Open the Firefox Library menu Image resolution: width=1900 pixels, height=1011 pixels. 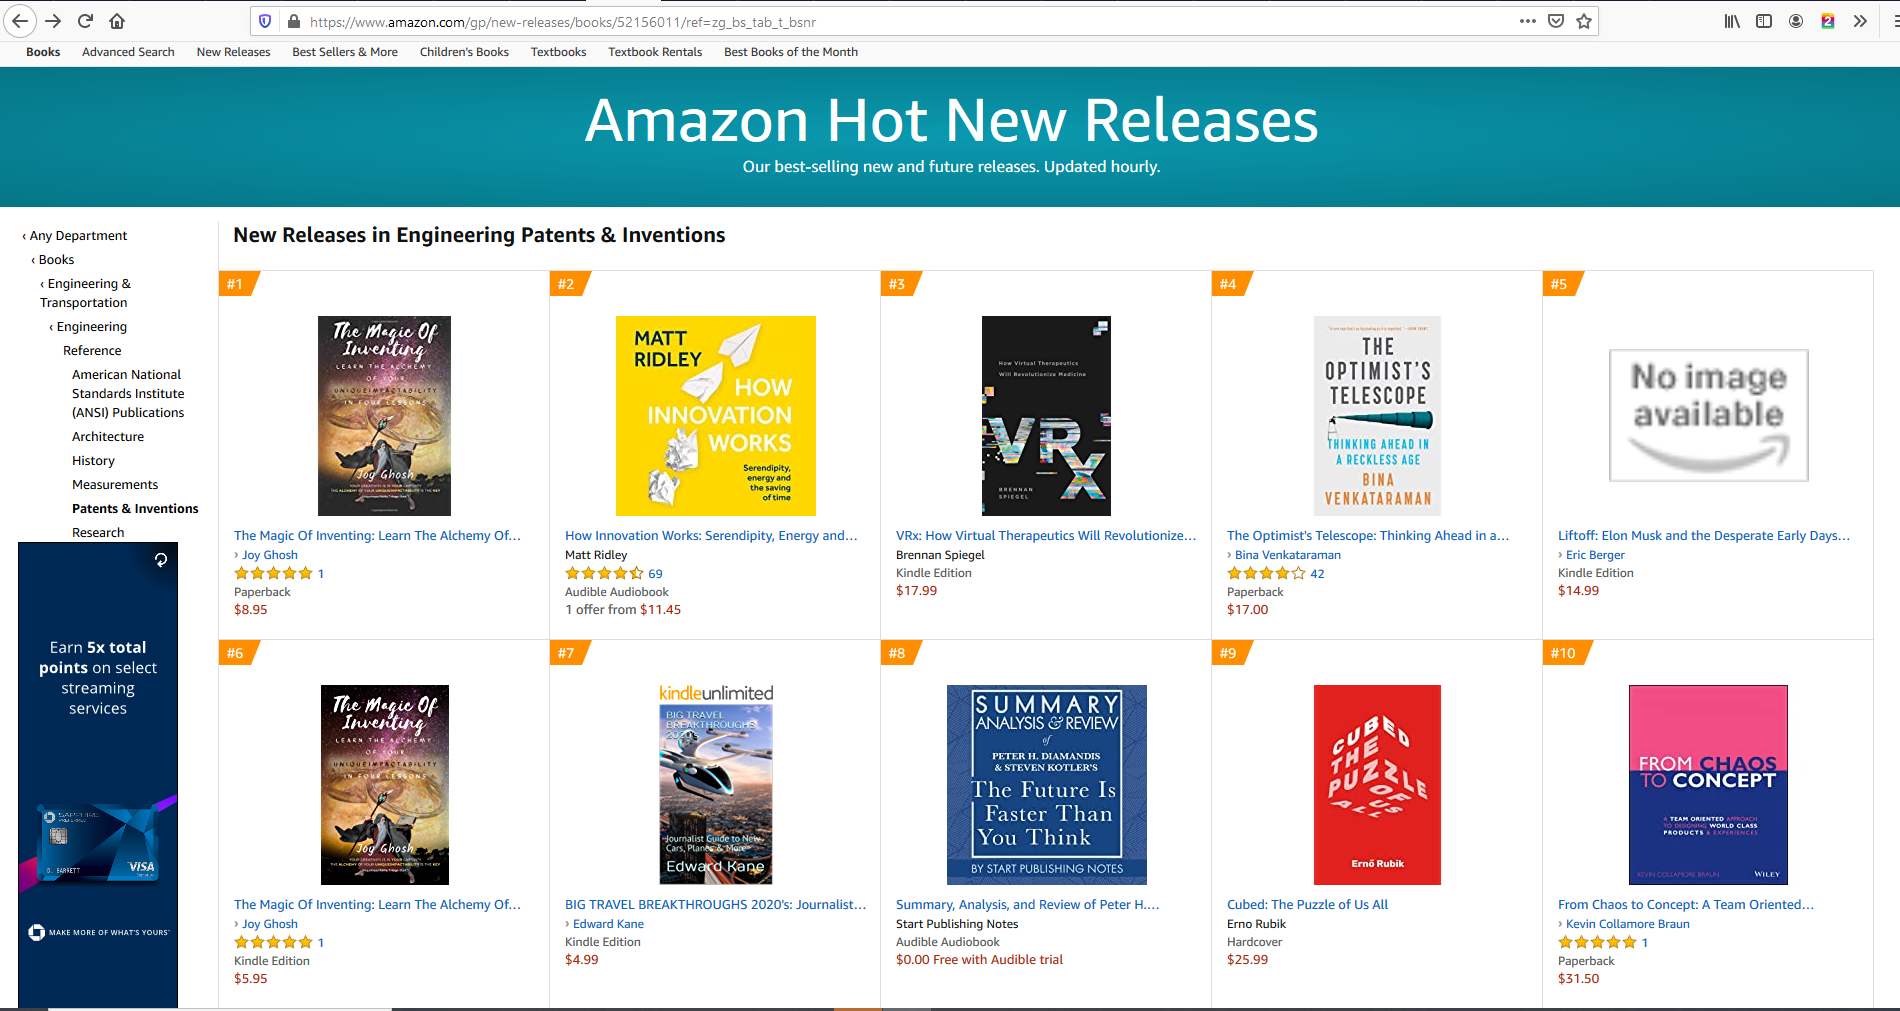click(1732, 21)
